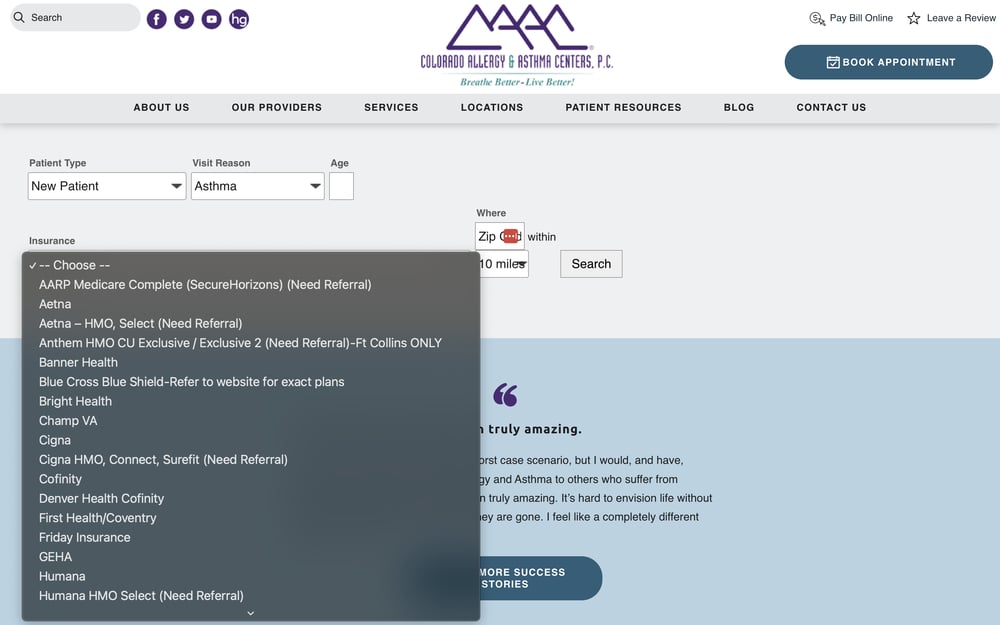The image size is (1000, 625).
Task: Open the Facebook social icon
Action: (156, 19)
